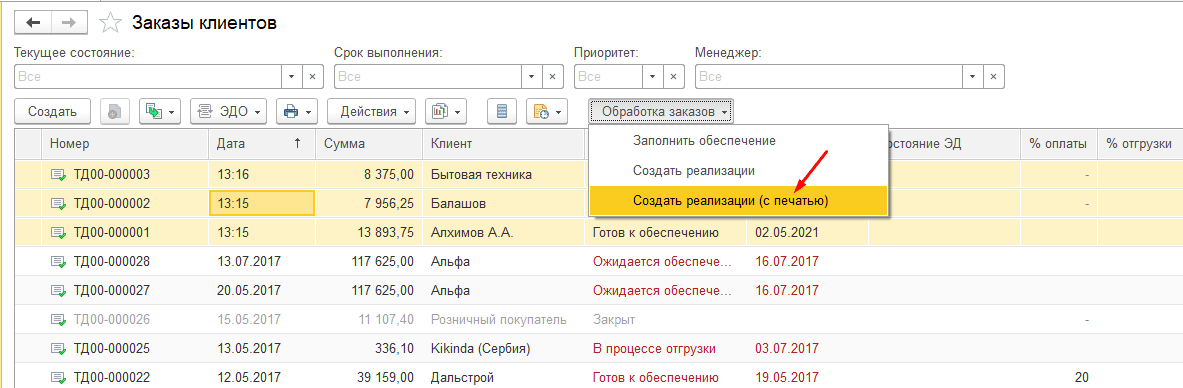Clear the Приоритет filter with X

point(674,77)
